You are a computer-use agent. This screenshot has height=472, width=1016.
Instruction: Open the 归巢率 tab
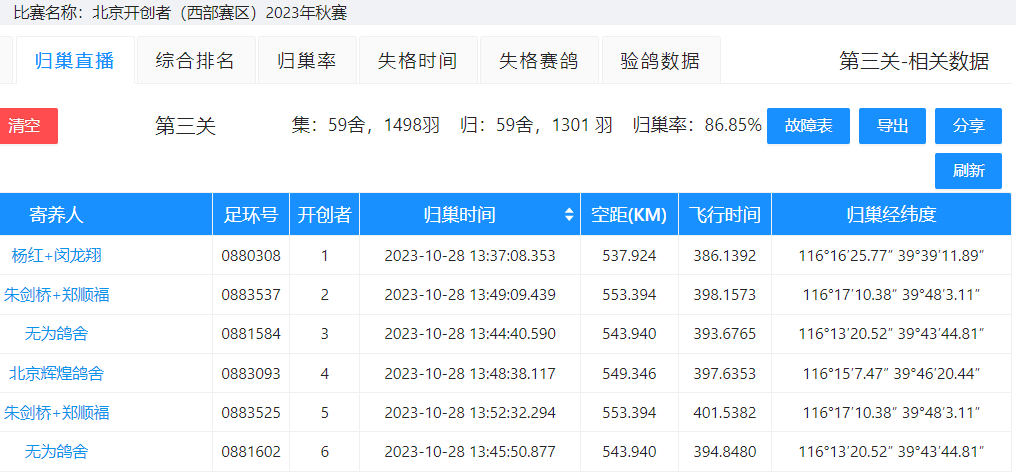(306, 61)
